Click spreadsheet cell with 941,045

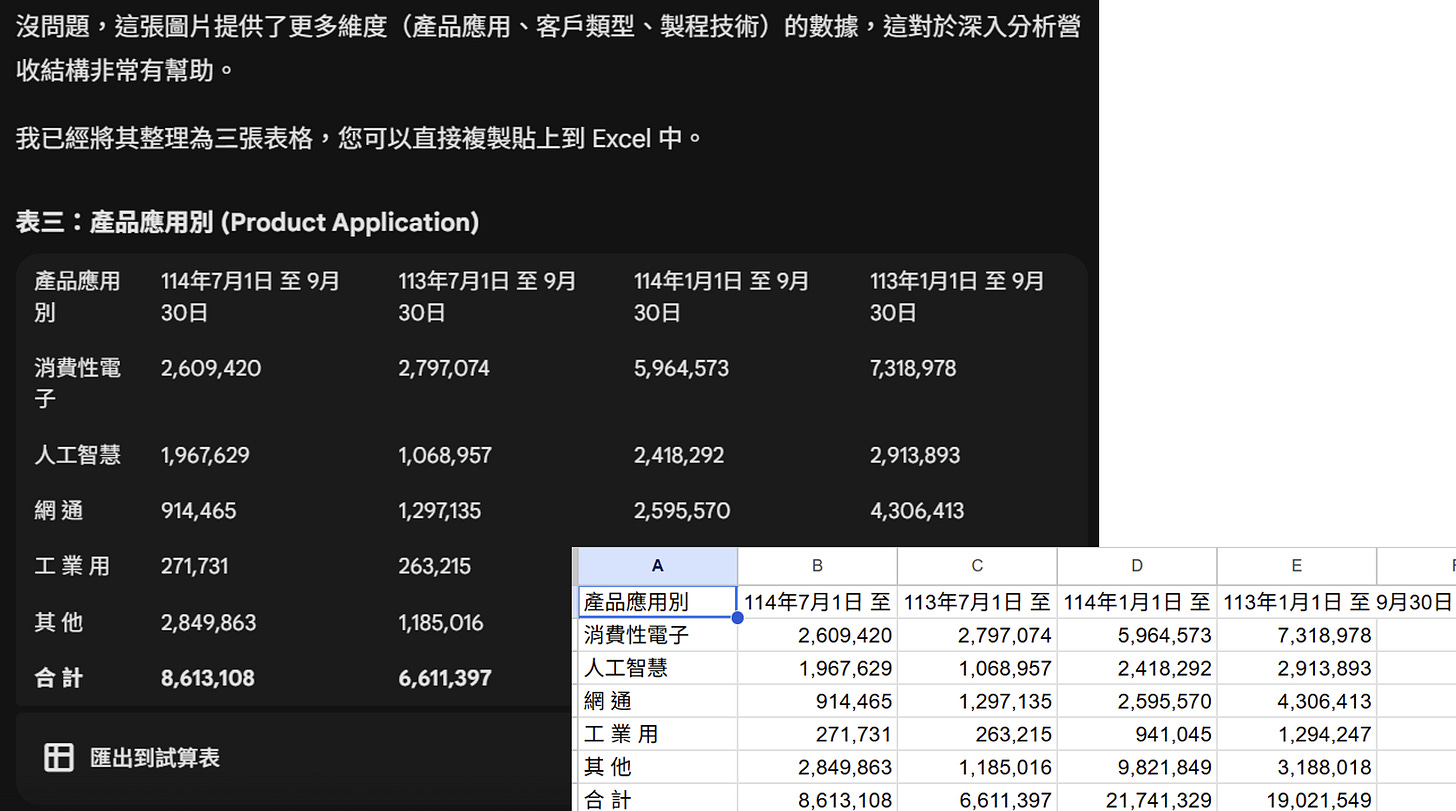click(1137, 734)
